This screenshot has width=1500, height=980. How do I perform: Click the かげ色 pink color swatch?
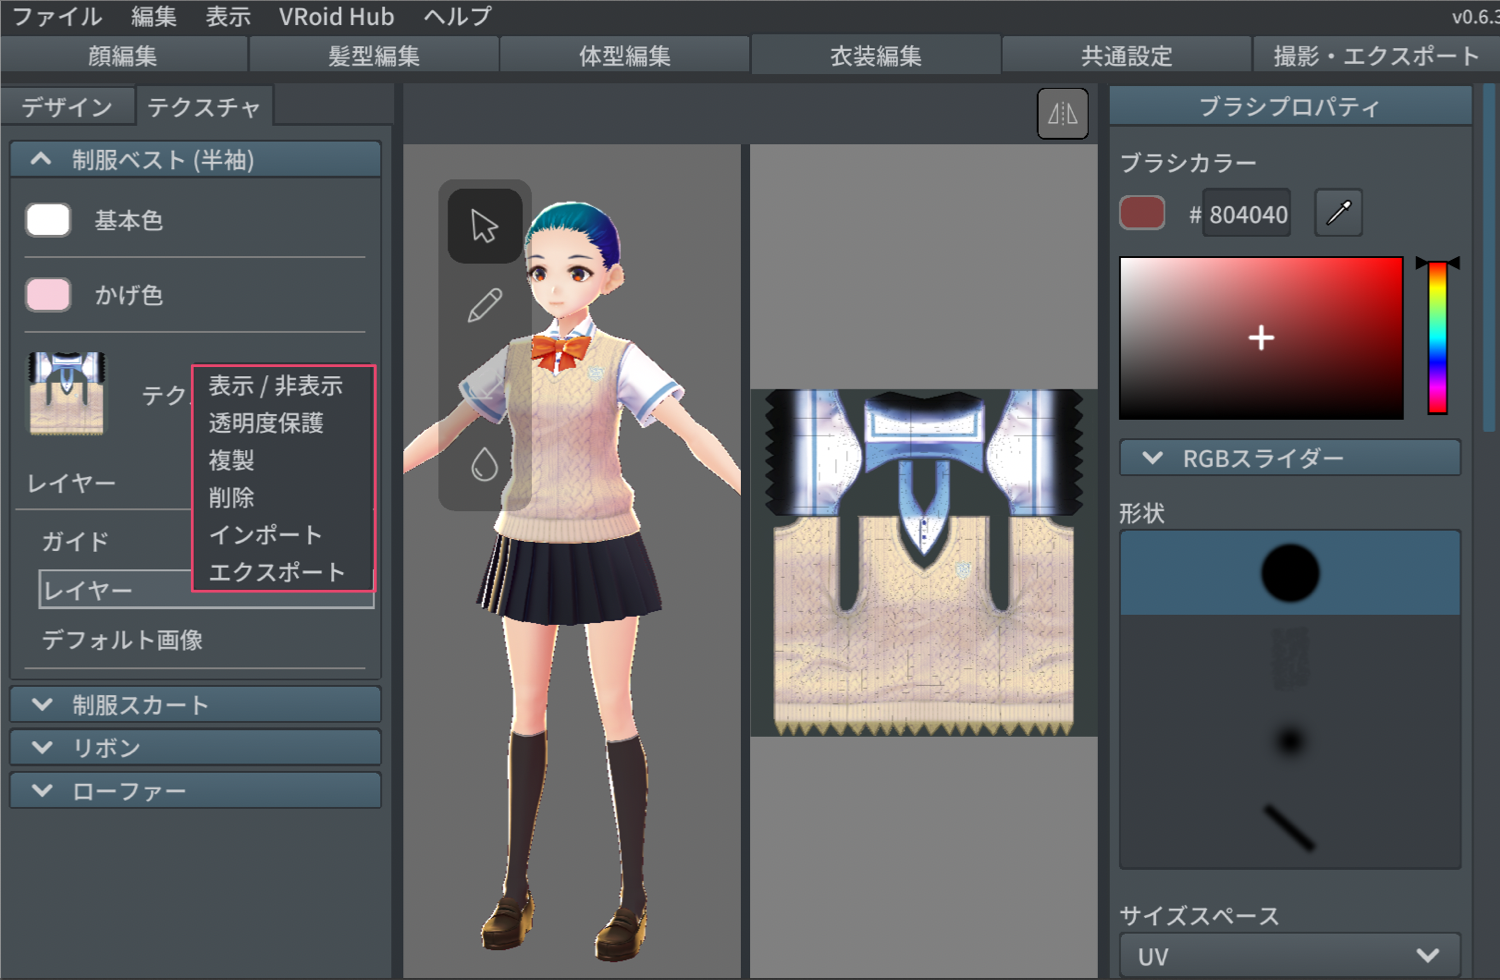point(48,295)
